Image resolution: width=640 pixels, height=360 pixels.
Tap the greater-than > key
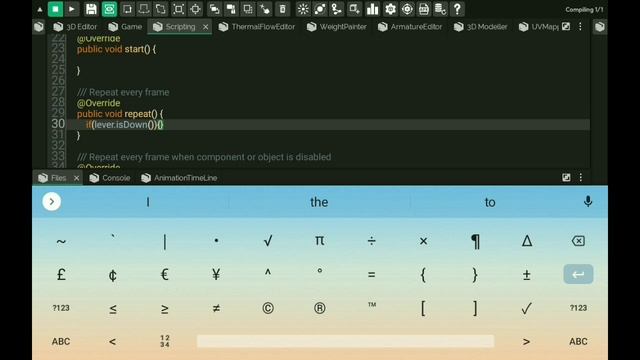point(527,342)
